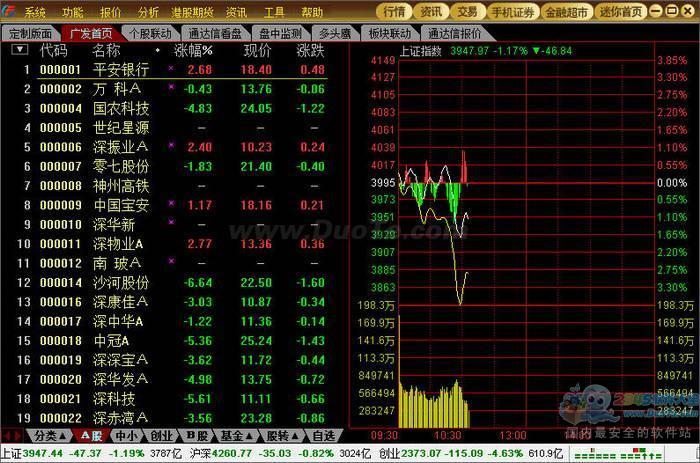Open the 资讯 menu
700x463 pixels.
click(x=236, y=13)
